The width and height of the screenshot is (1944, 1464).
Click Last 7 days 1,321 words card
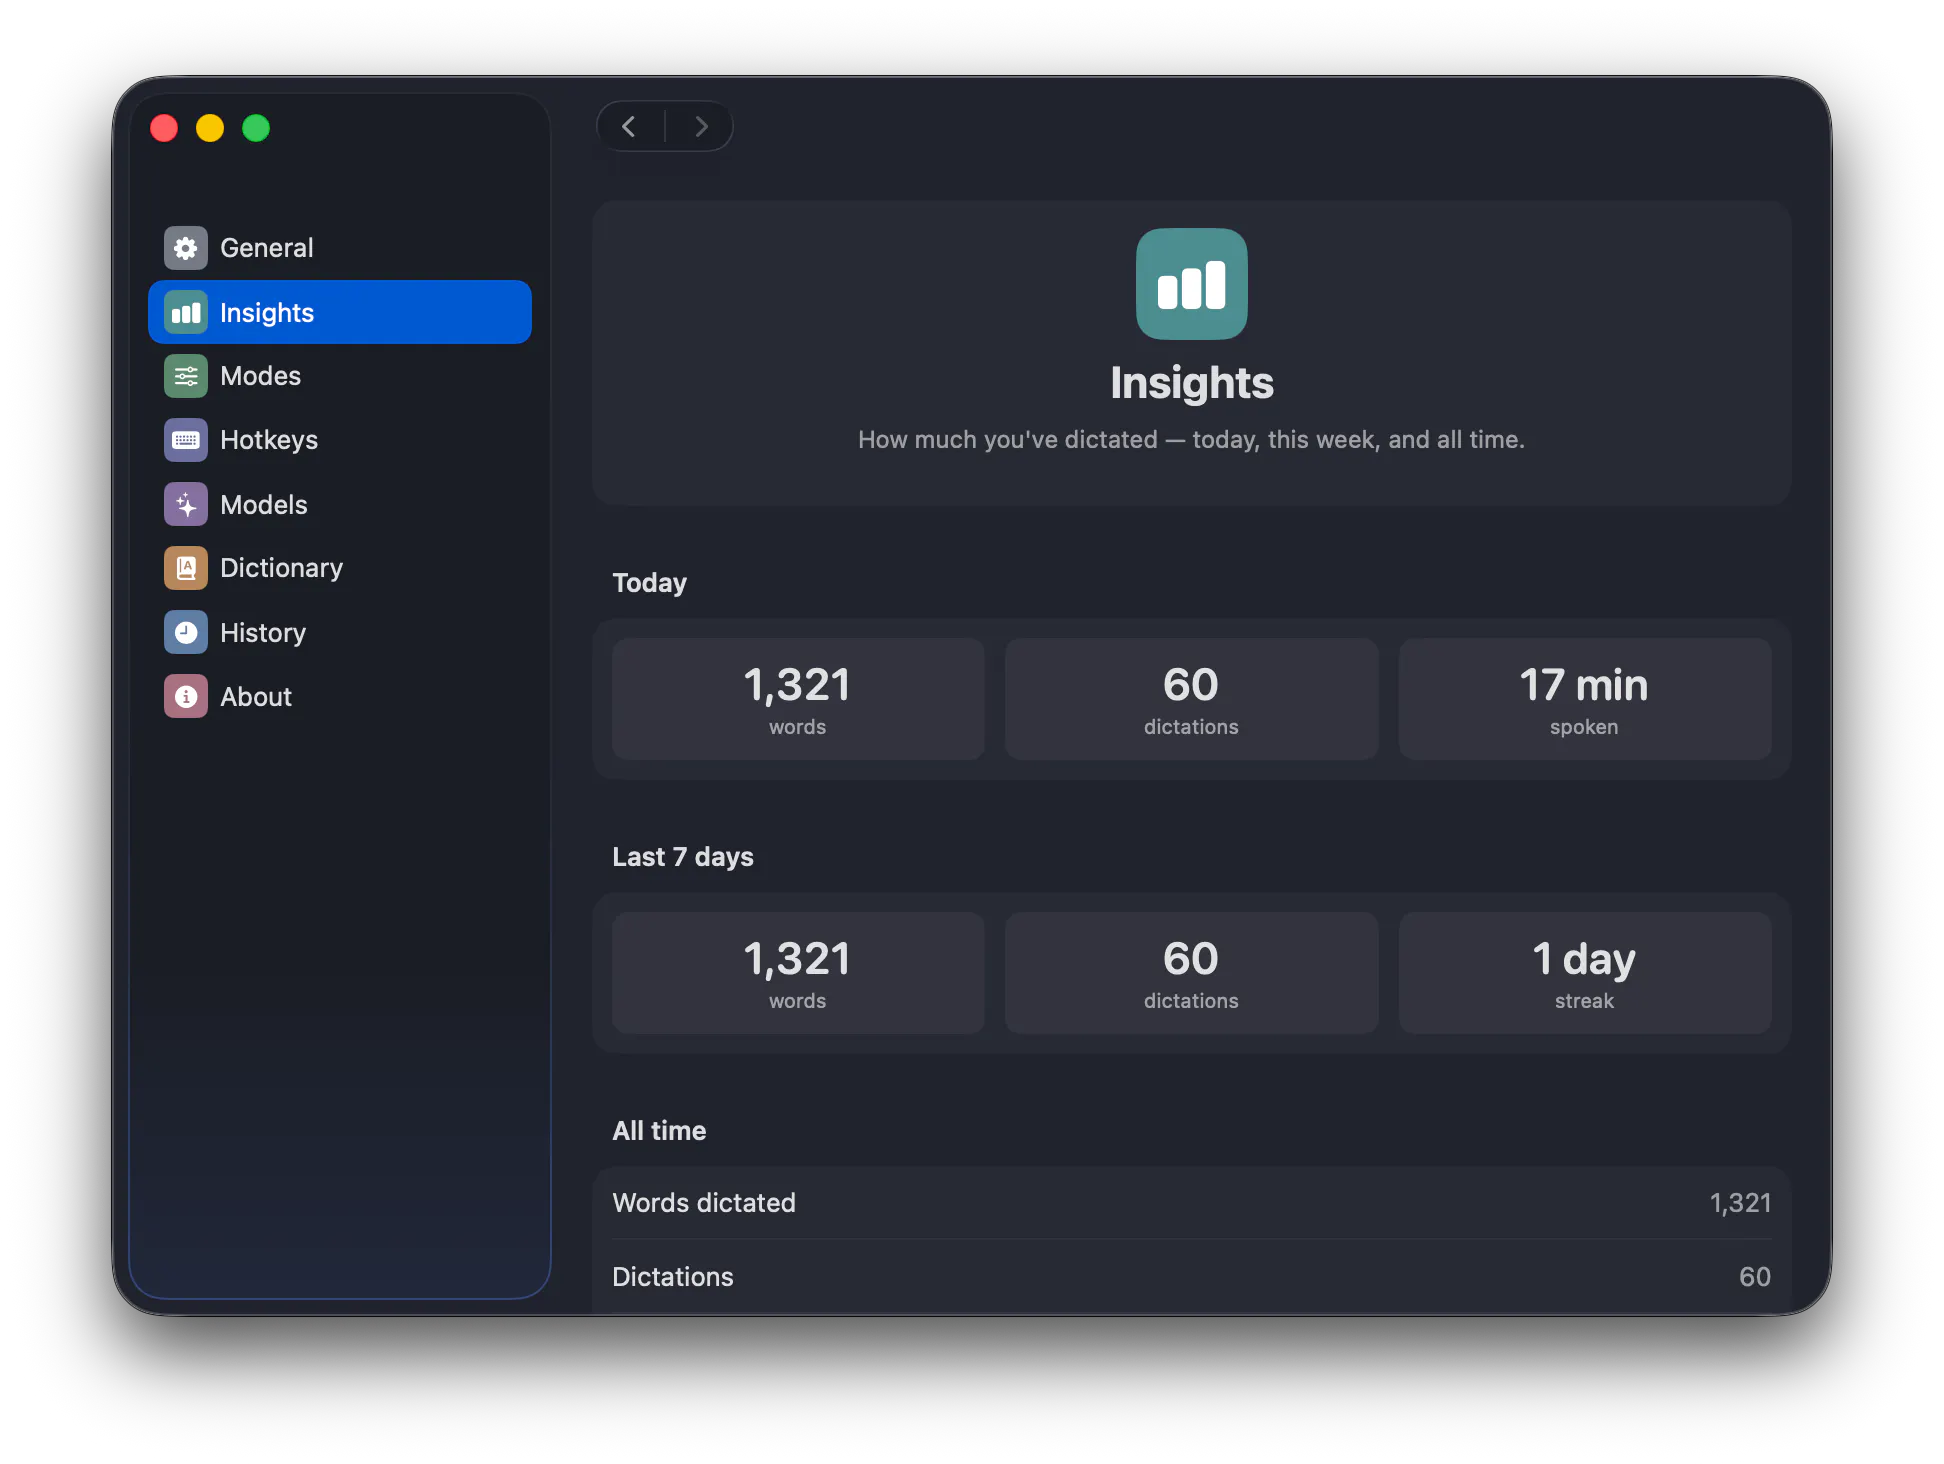click(798, 973)
